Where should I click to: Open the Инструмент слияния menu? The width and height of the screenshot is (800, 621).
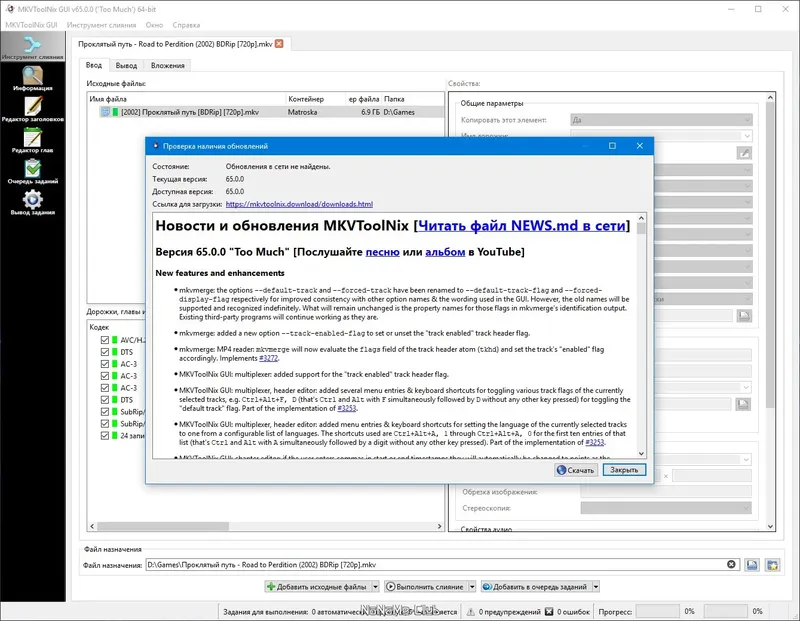(x=102, y=25)
